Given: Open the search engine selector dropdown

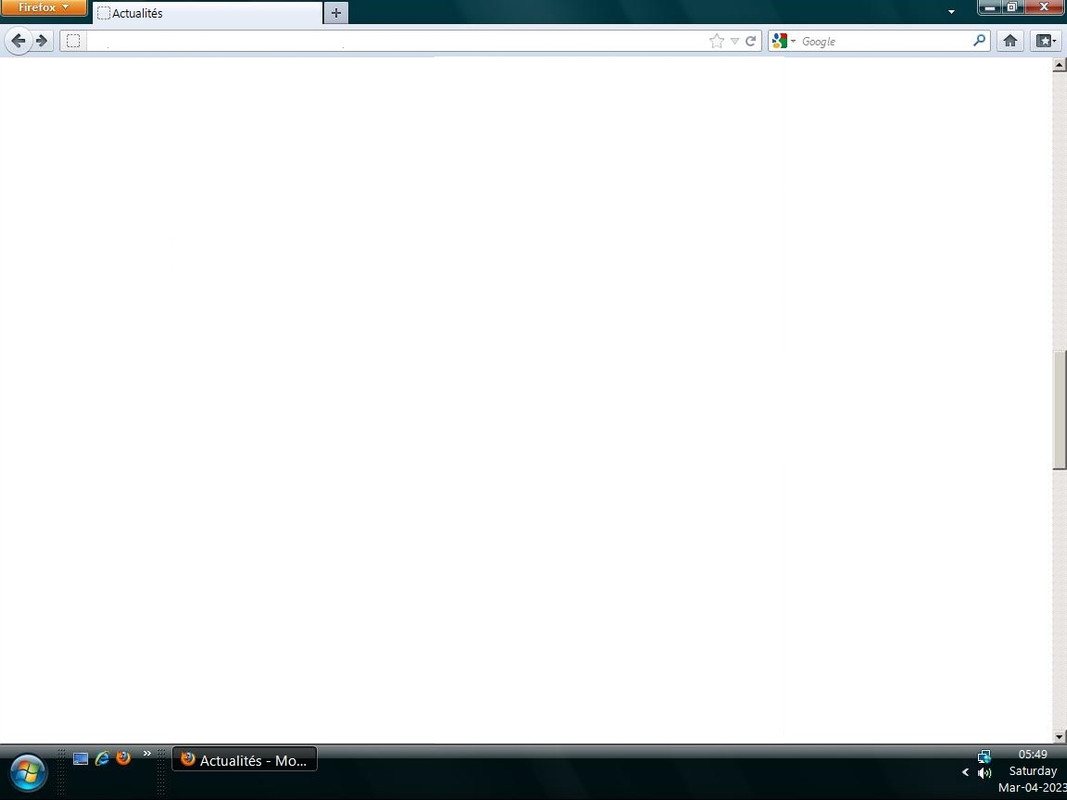Looking at the screenshot, I should (x=783, y=41).
